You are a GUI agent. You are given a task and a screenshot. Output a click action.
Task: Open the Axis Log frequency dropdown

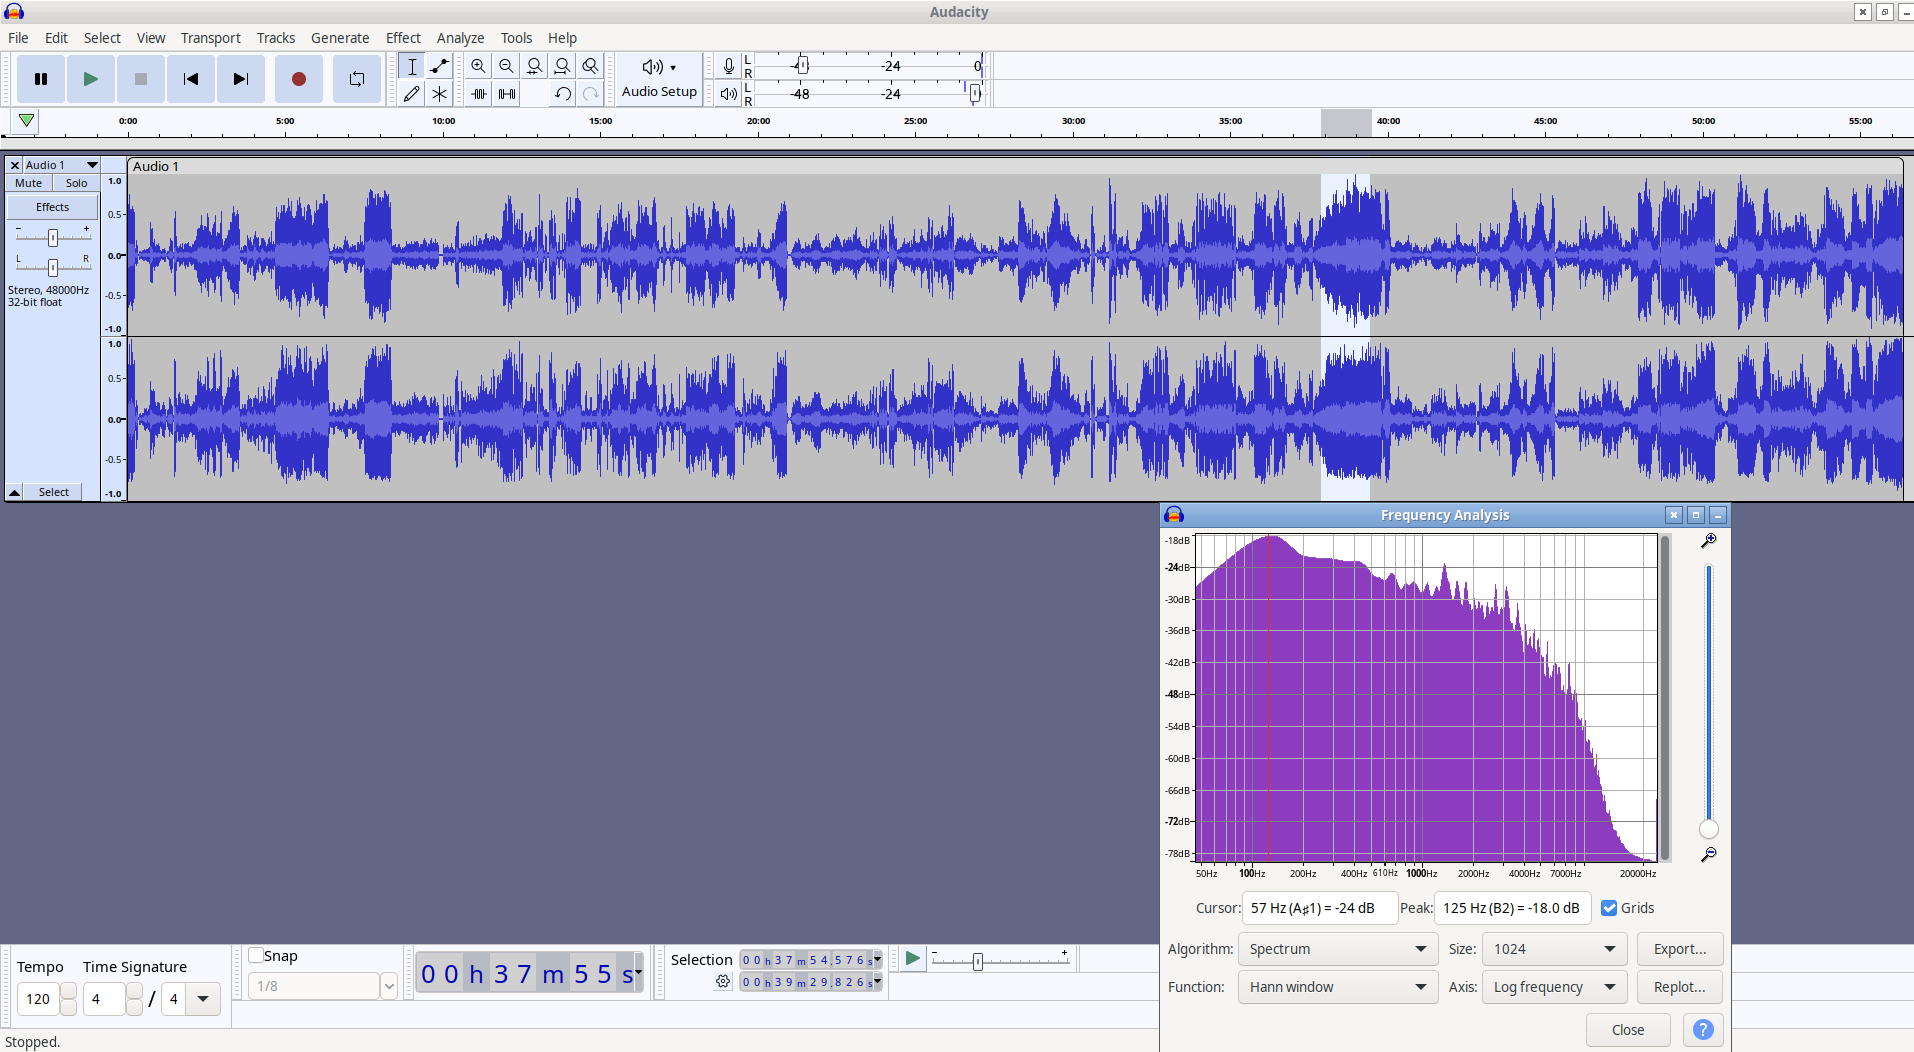[x=1555, y=987]
